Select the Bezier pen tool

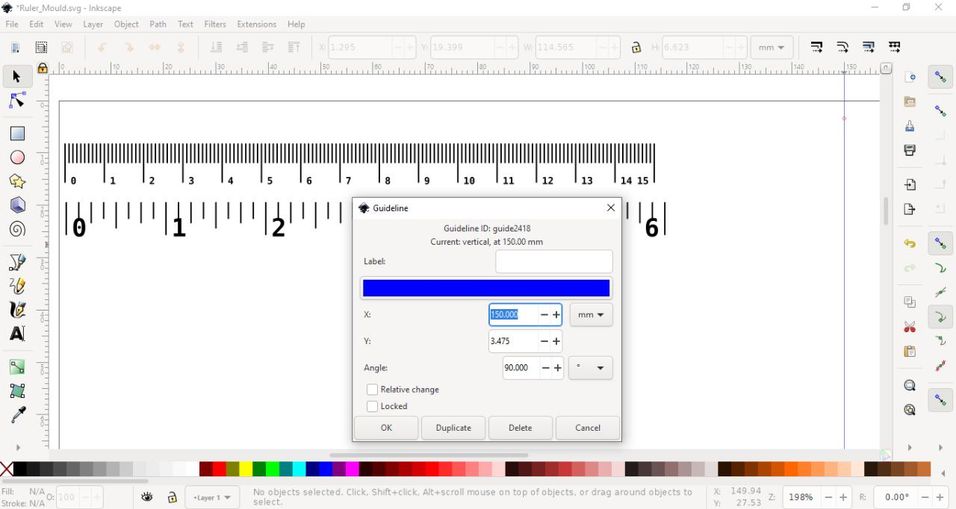17,262
